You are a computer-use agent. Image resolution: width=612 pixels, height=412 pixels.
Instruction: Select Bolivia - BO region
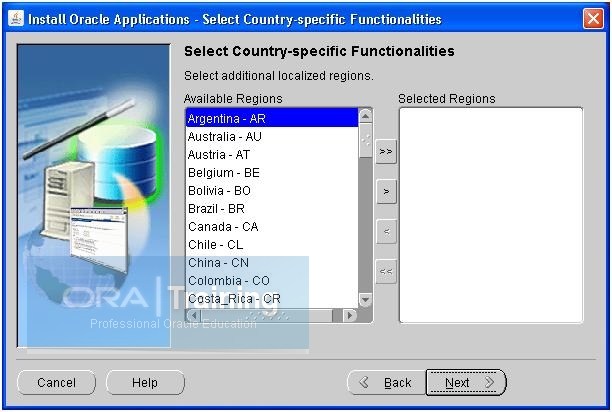pos(272,190)
